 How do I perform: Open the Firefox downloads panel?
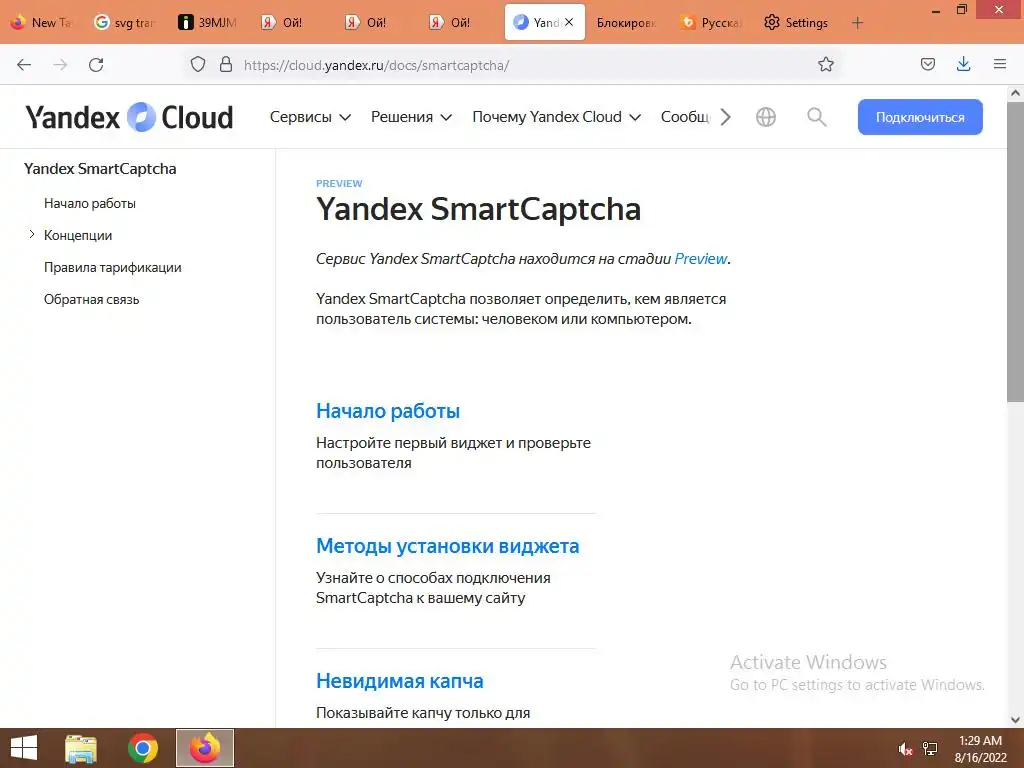(x=963, y=64)
